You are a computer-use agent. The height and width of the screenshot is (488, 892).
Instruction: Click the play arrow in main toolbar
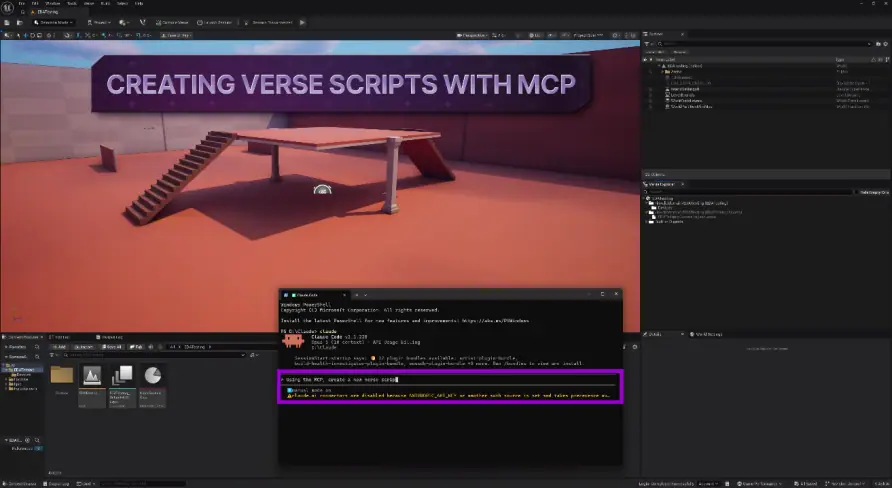point(303,23)
